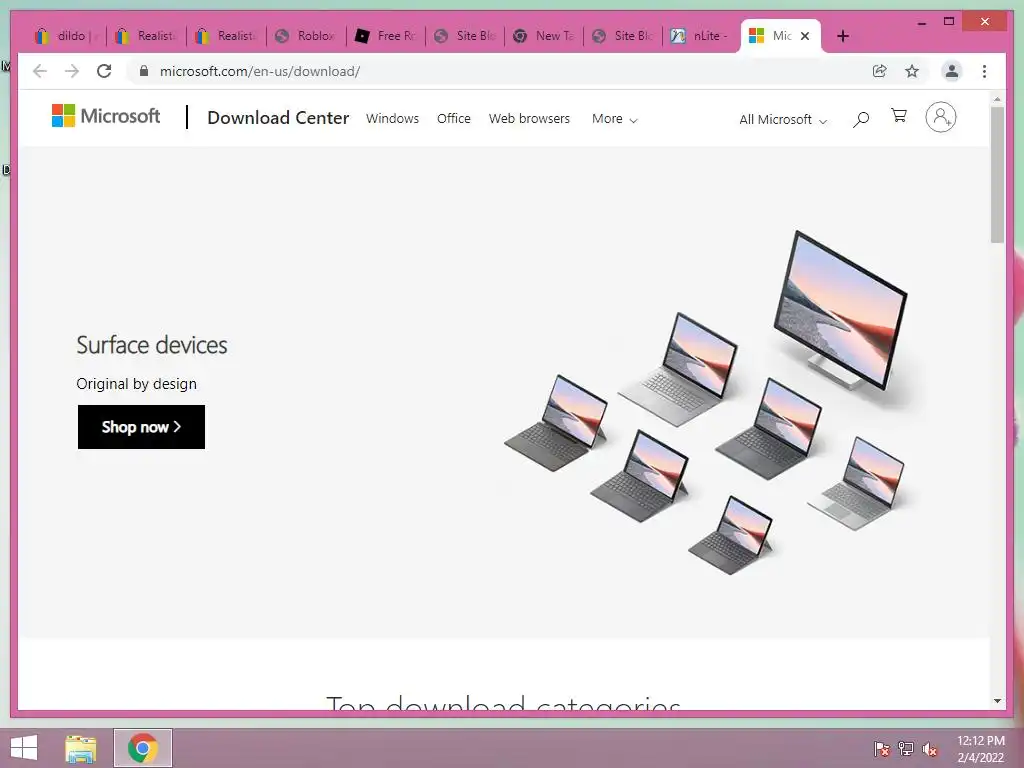Click the share page icon in address bar
Image resolution: width=1024 pixels, height=768 pixels.
(880, 71)
